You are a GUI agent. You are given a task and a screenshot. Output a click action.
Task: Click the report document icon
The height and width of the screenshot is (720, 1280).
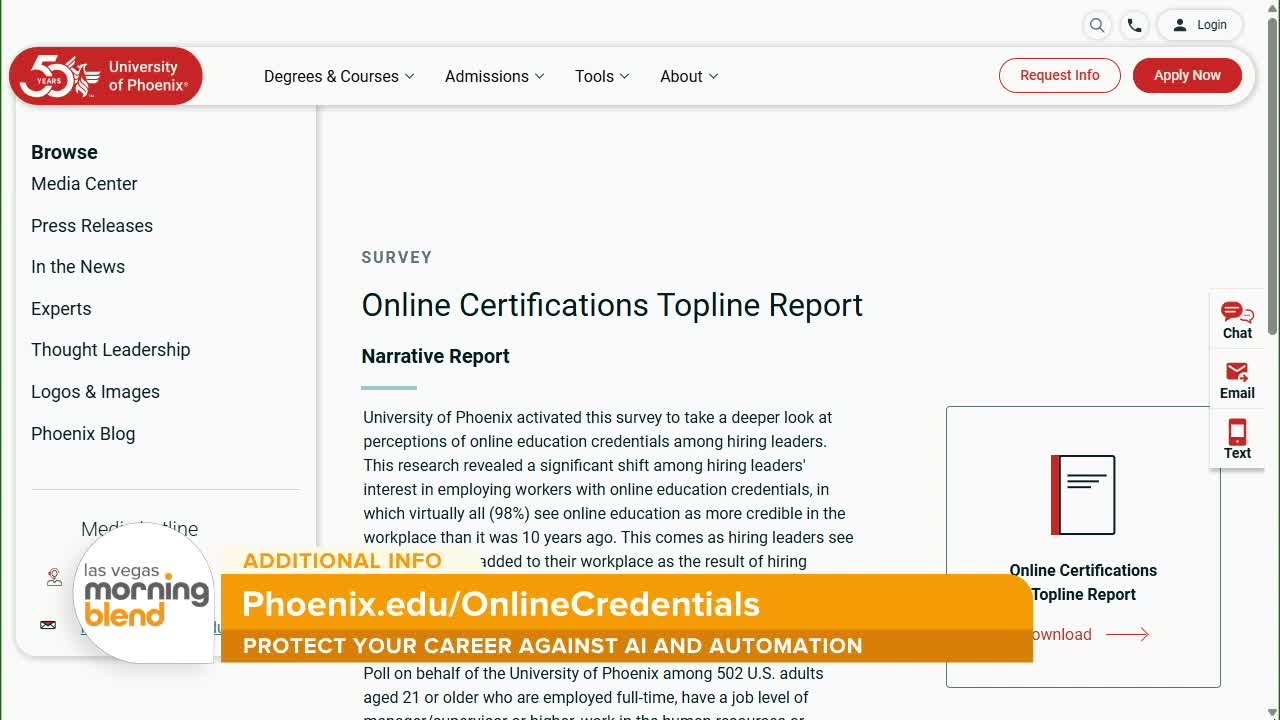coord(1083,495)
